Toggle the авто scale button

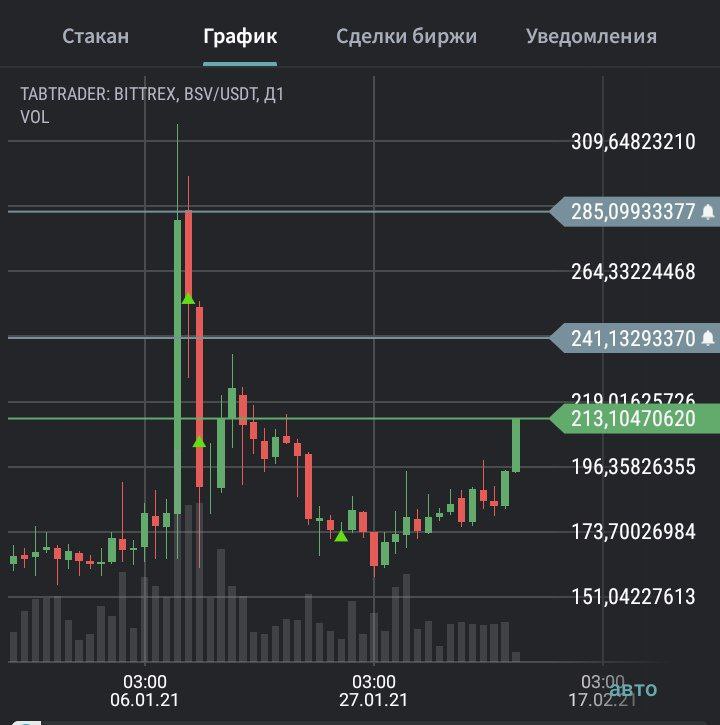tap(634, 689)
